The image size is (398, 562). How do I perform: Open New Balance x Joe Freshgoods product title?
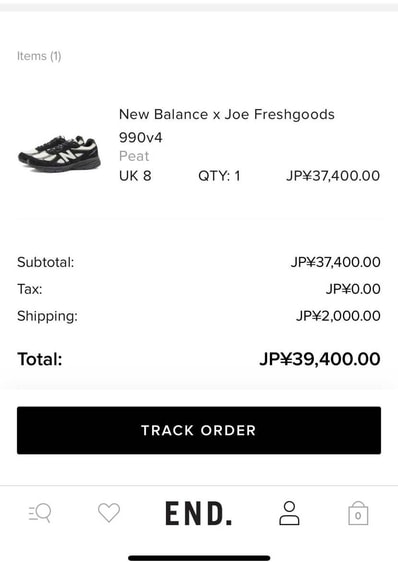coord(227,114)
